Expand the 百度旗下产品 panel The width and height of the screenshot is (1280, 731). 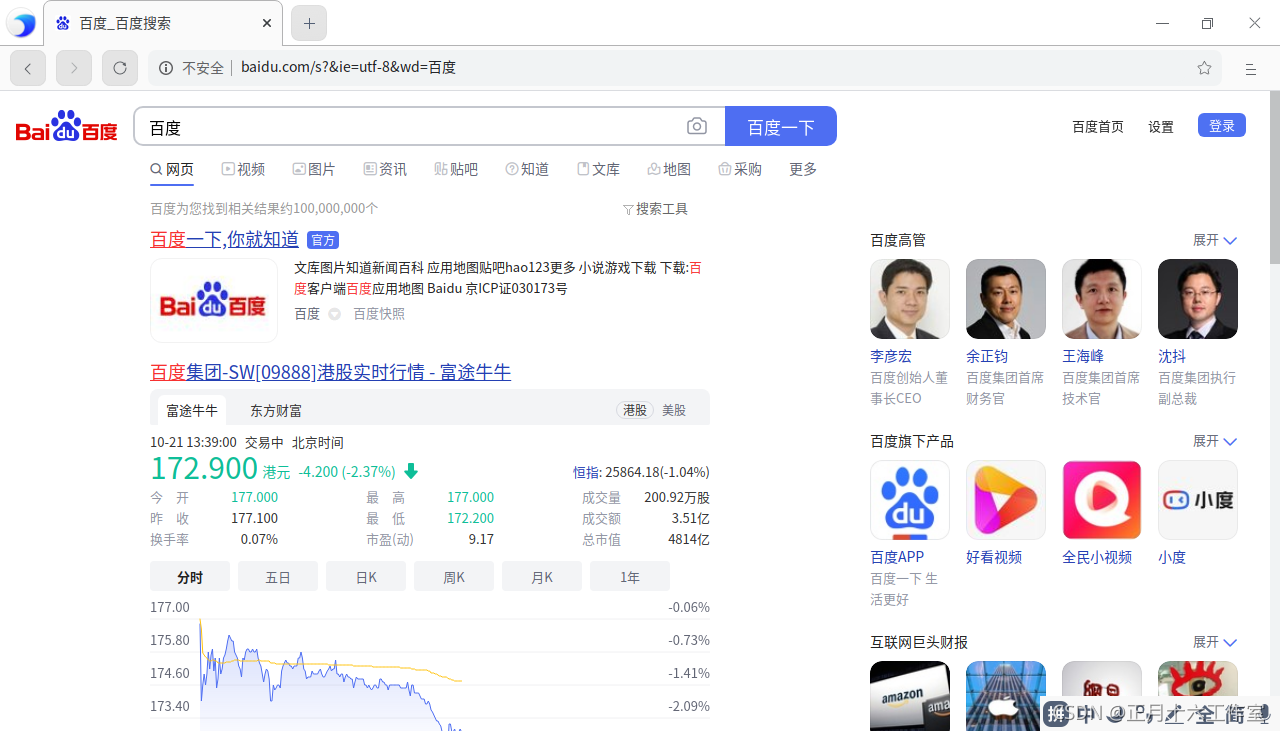coord(1215,441)
